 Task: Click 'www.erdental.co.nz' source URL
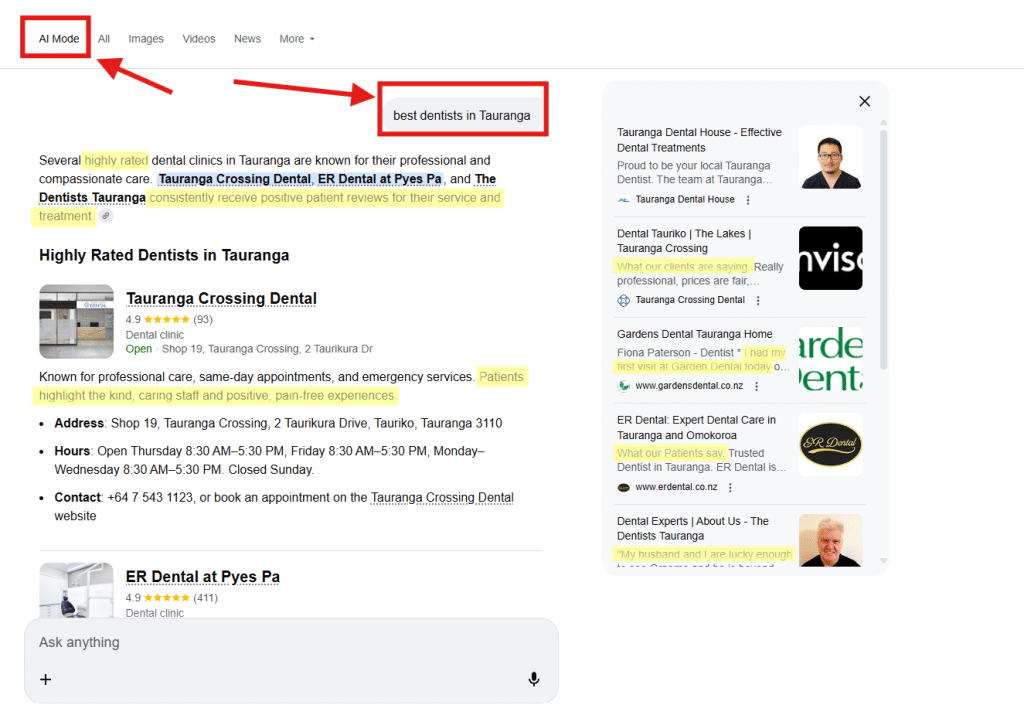676,488
